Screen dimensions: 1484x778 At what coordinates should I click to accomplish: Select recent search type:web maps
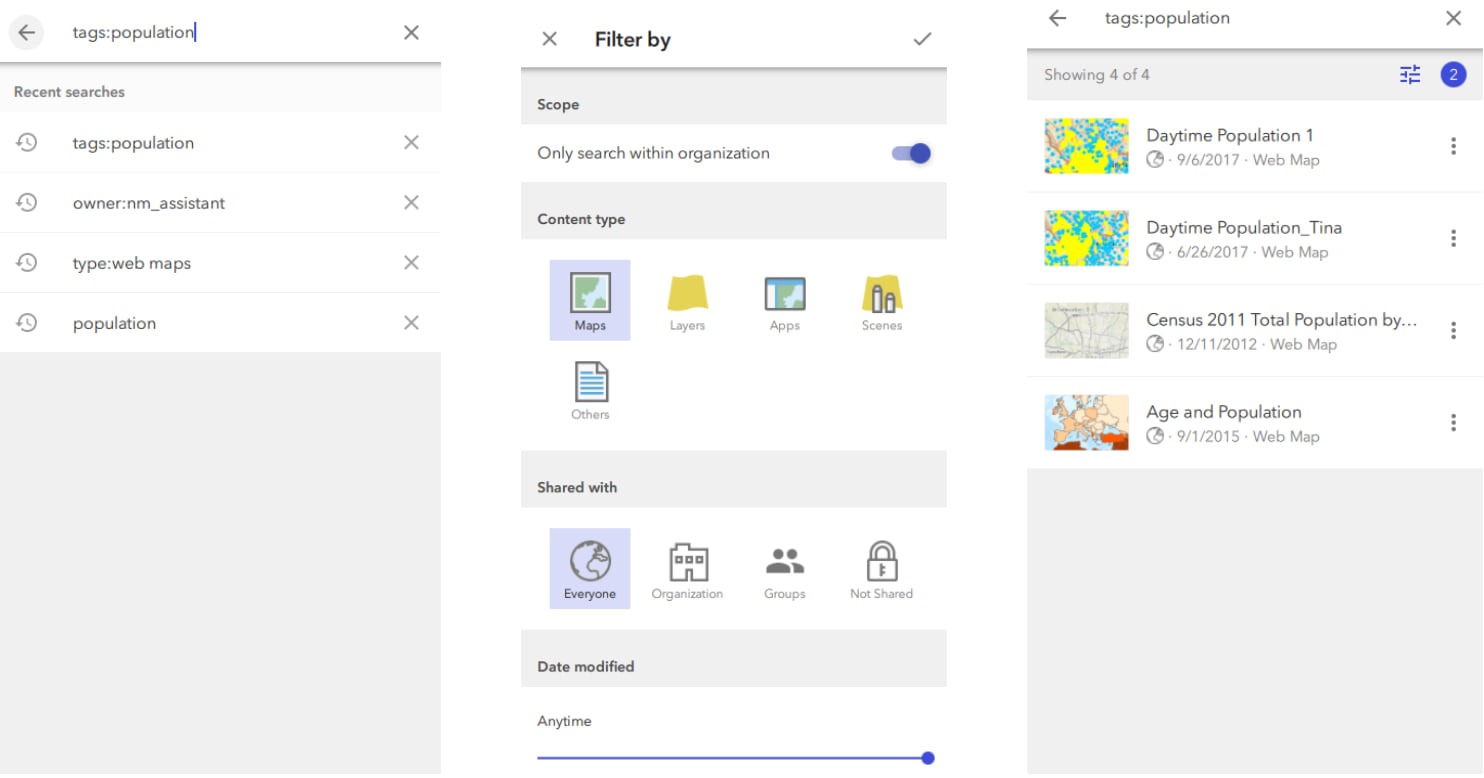pos(132,263)
